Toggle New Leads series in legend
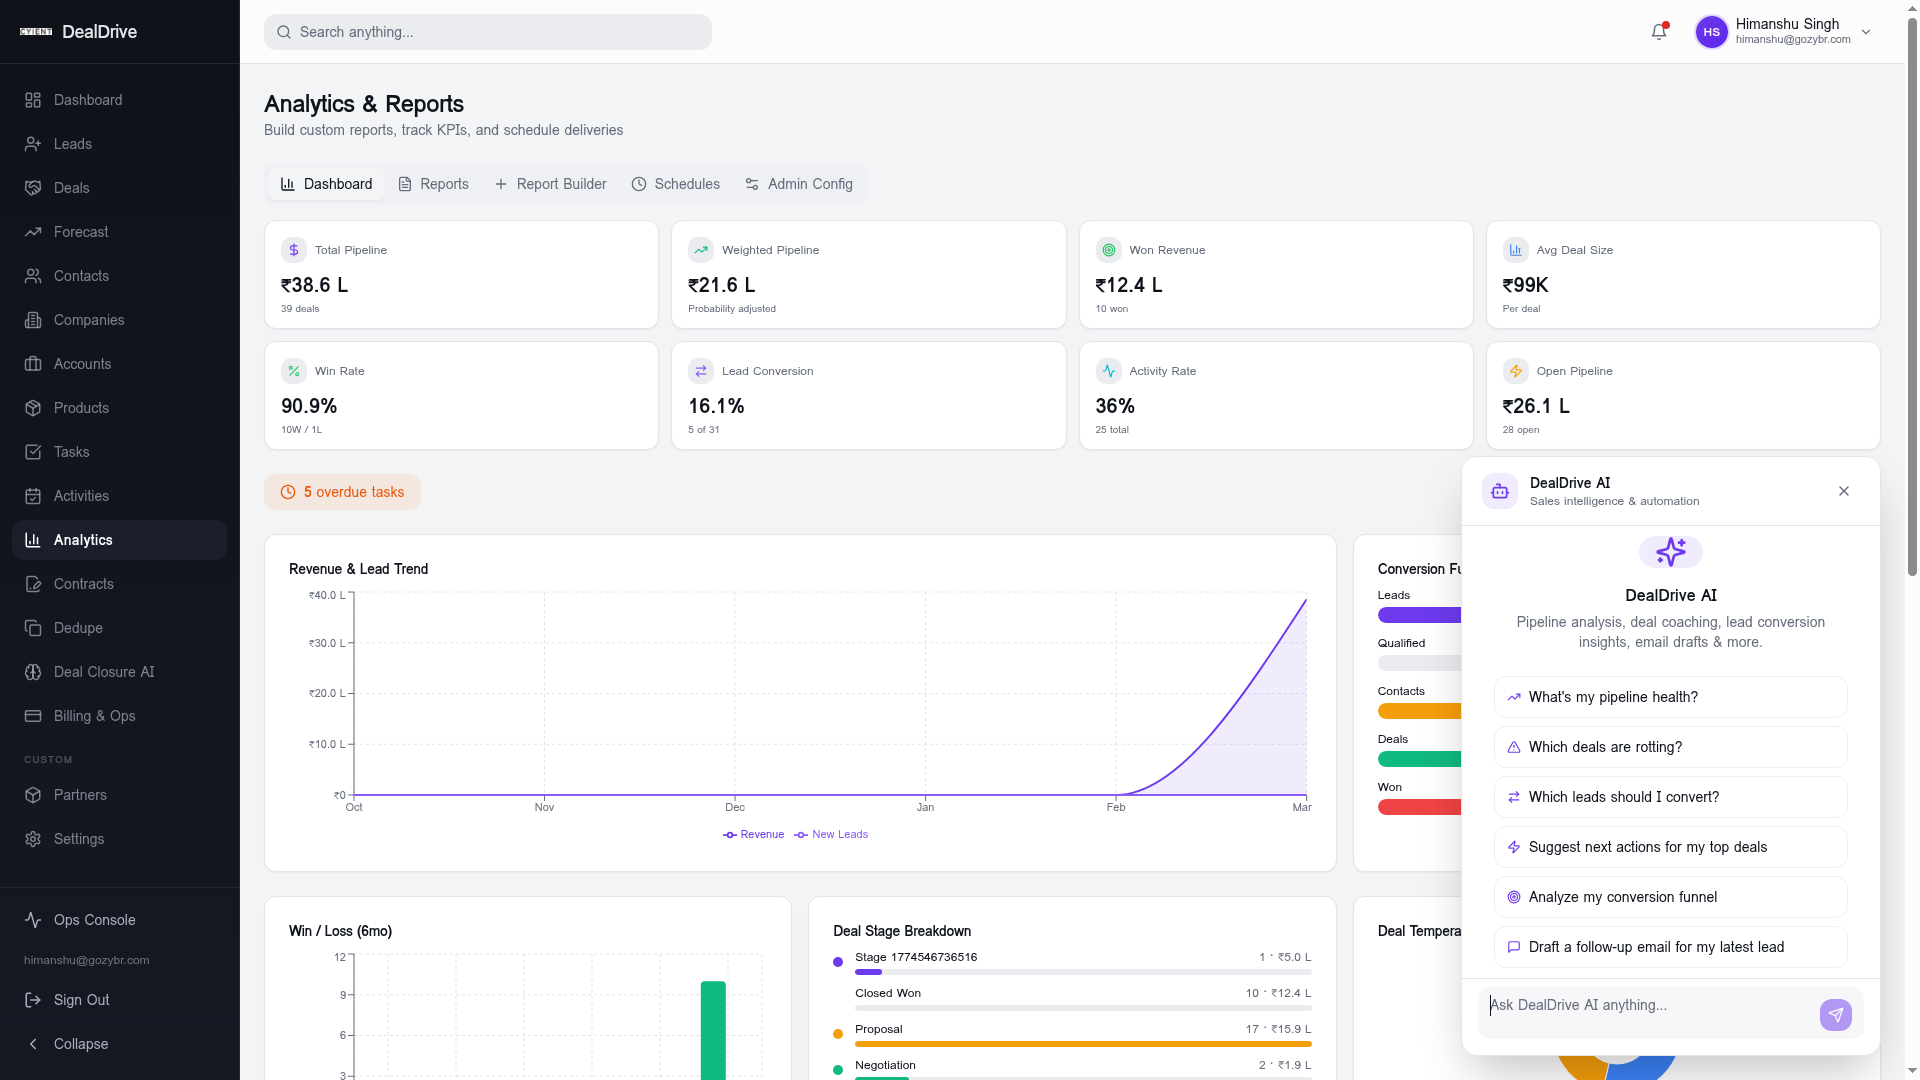 point(831,834)
